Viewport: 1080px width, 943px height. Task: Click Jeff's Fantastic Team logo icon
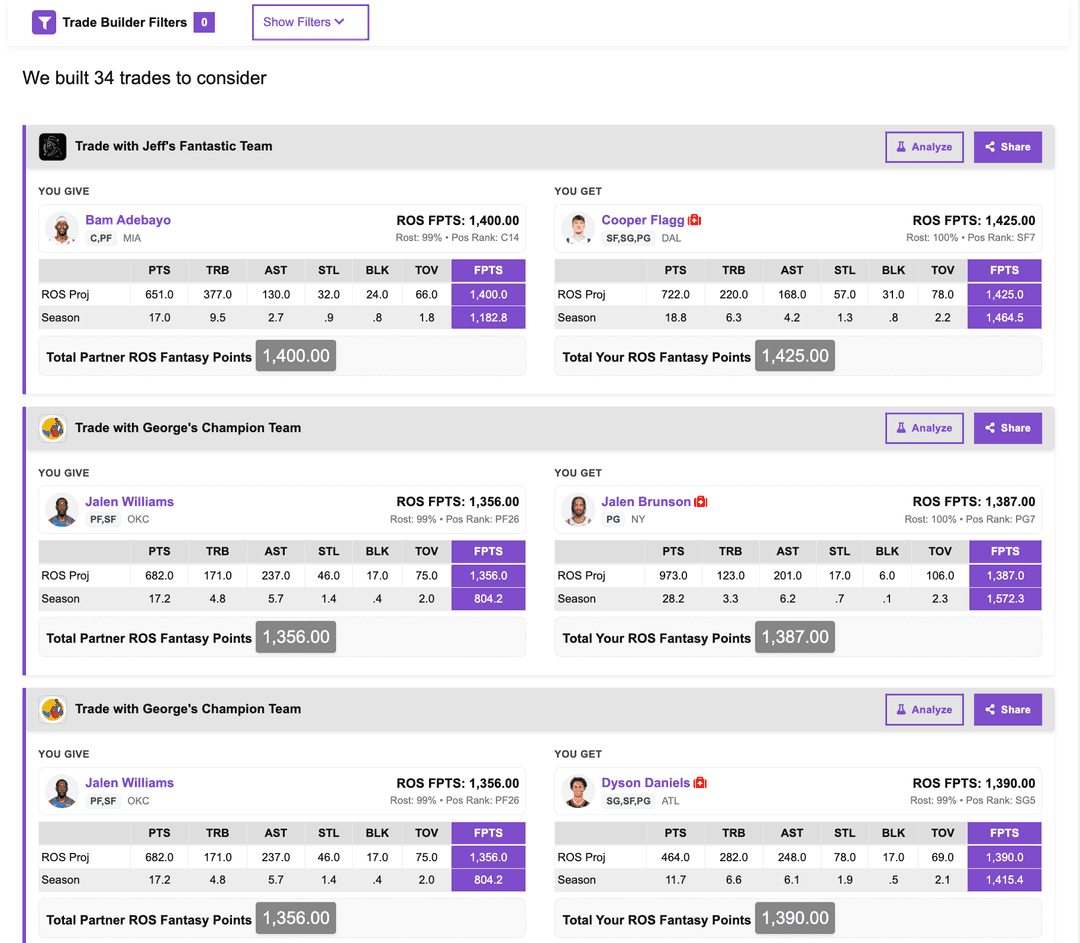53,146
